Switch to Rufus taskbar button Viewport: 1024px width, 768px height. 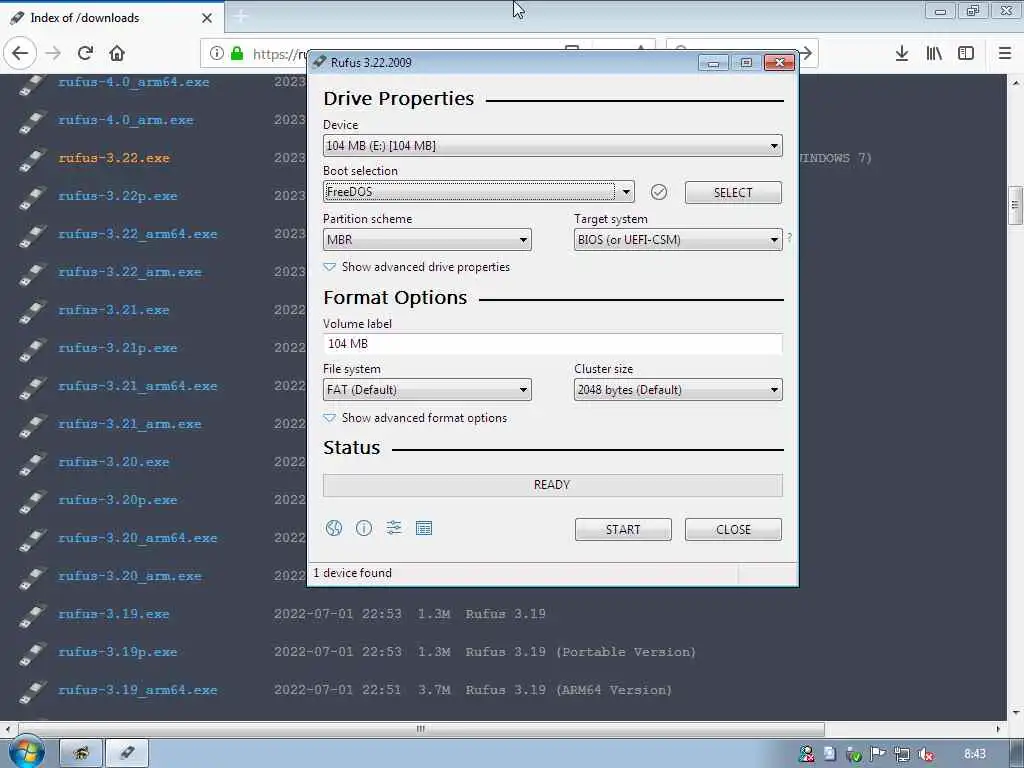point(127,753)
